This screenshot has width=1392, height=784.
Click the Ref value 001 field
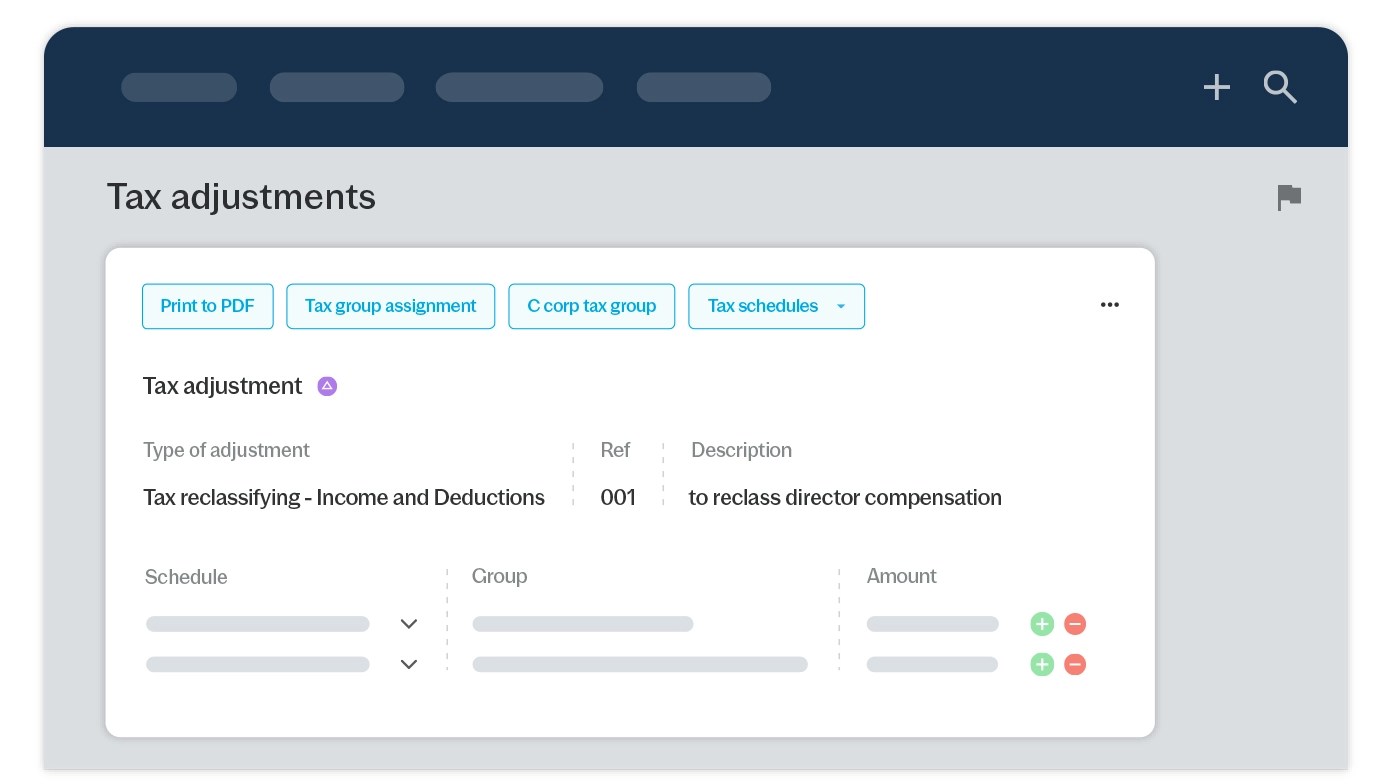tap(618, 497)
